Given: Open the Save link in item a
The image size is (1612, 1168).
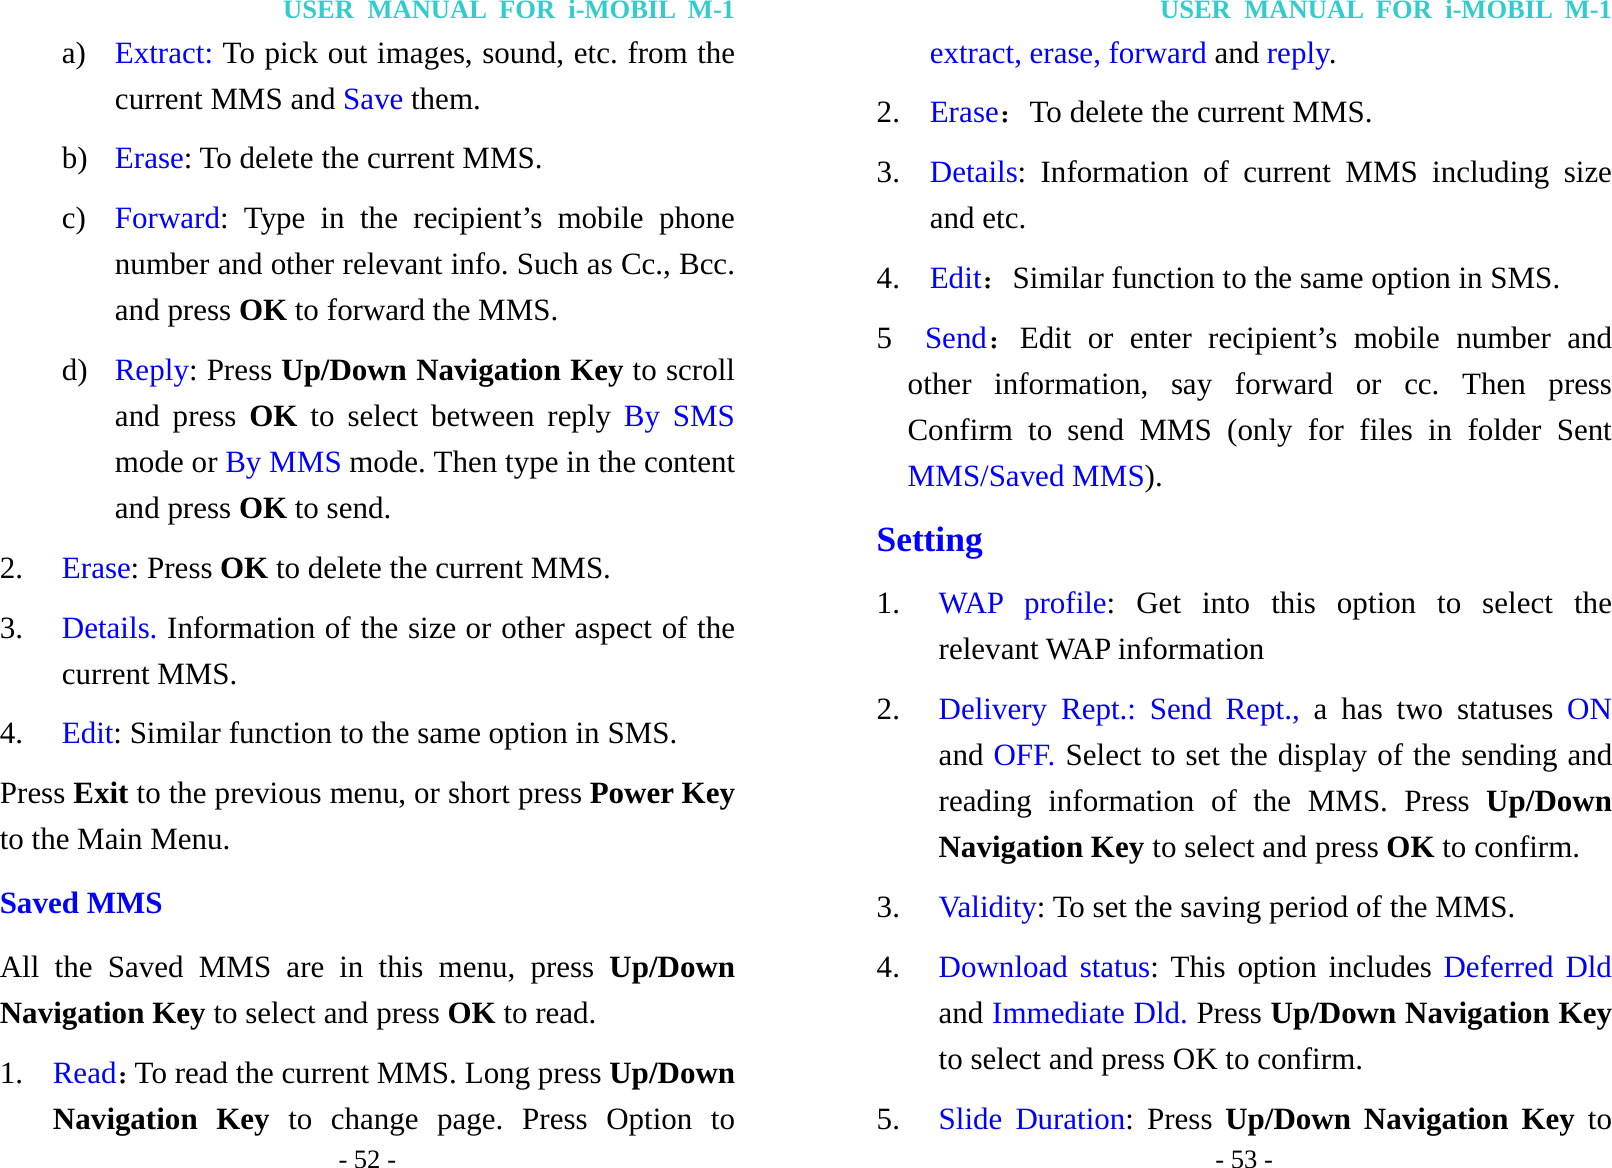Looking at the screenshot, I should (370, 99).
